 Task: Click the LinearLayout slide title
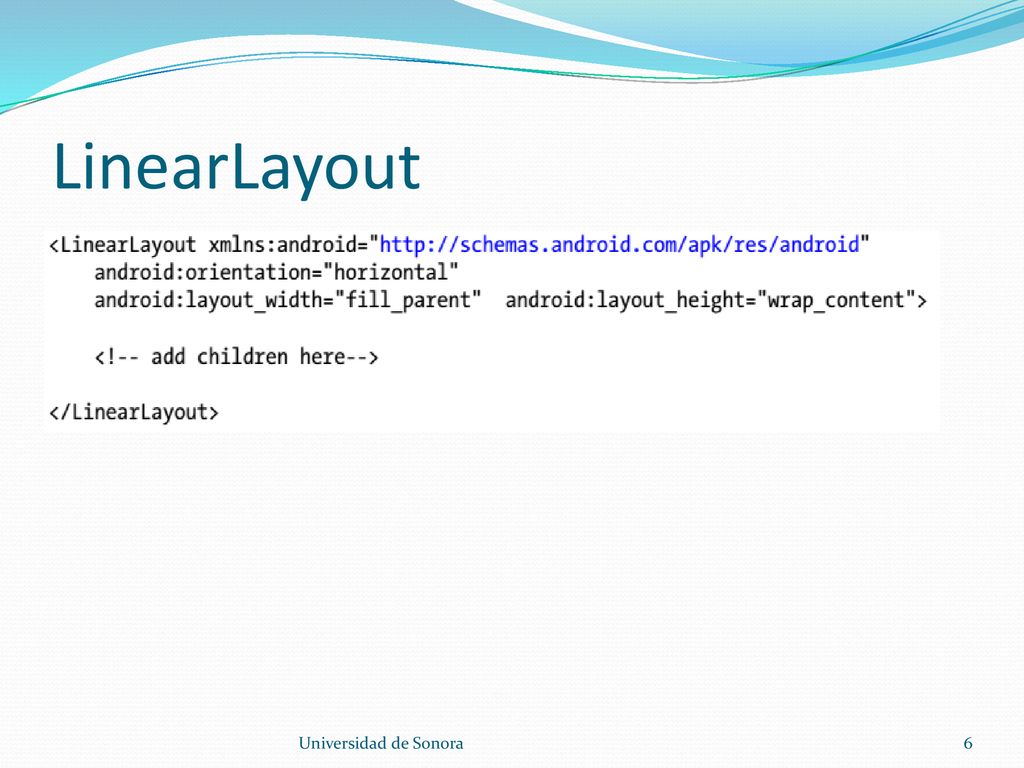[x=236, y=168]
